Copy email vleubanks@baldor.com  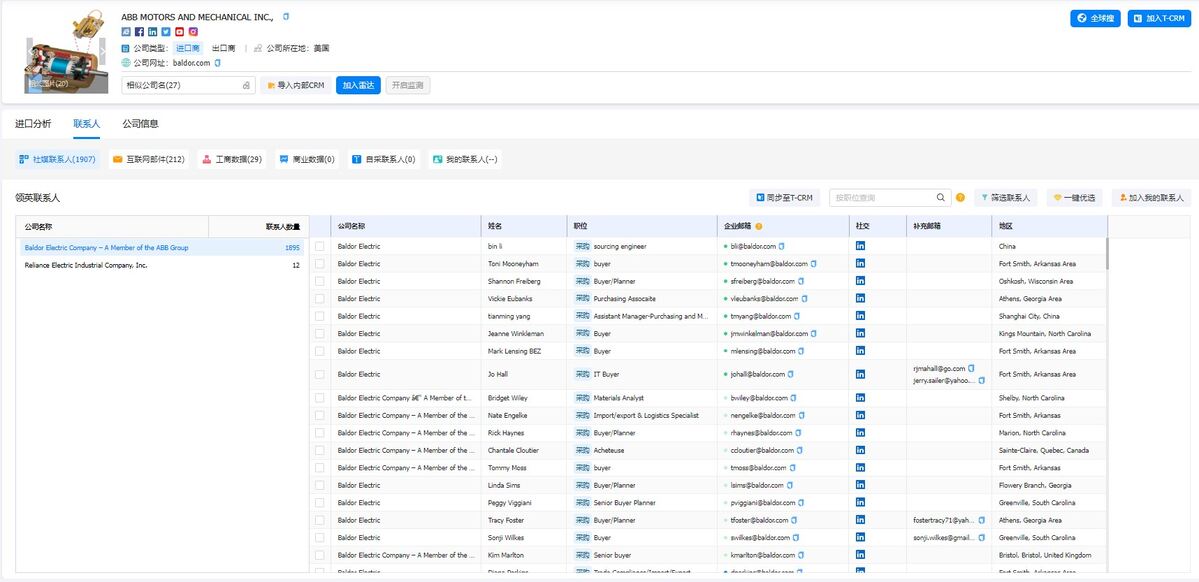(x=804, y=299)
